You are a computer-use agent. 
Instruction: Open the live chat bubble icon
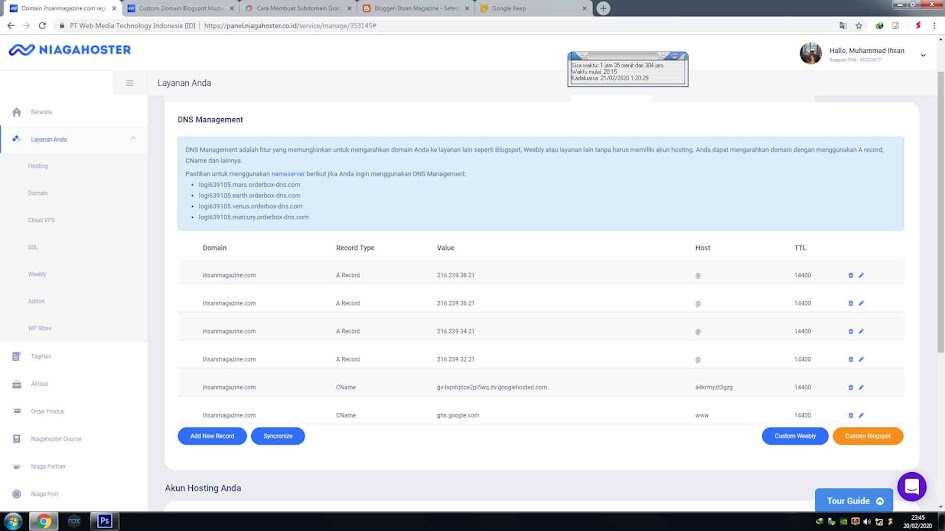[x=912, y=486]
